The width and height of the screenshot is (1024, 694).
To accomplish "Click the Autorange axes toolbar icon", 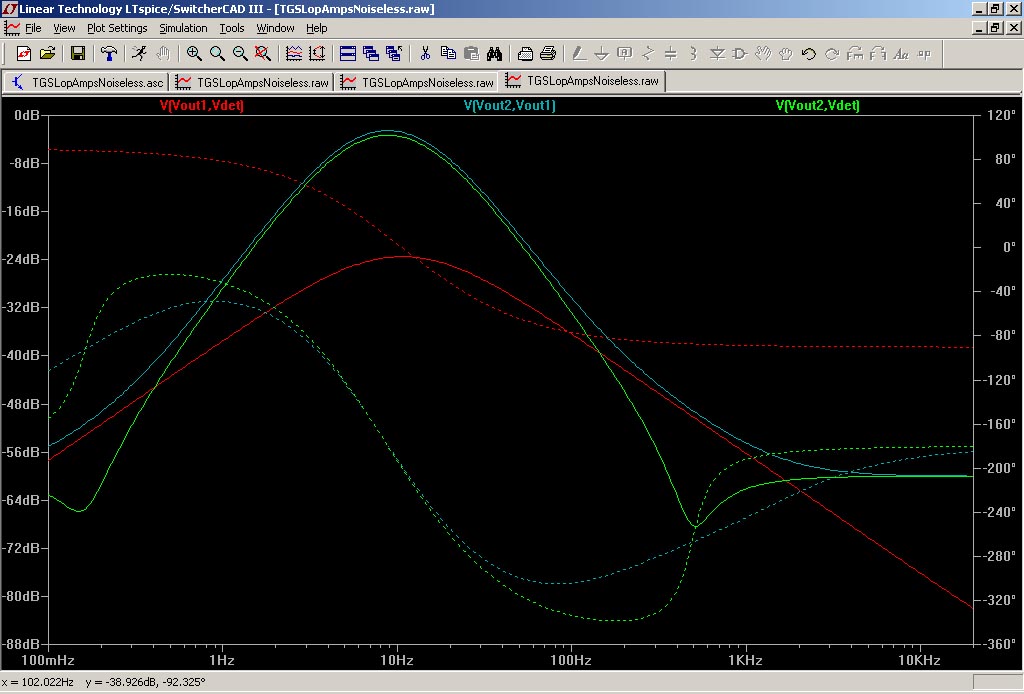I will [294, 54].
